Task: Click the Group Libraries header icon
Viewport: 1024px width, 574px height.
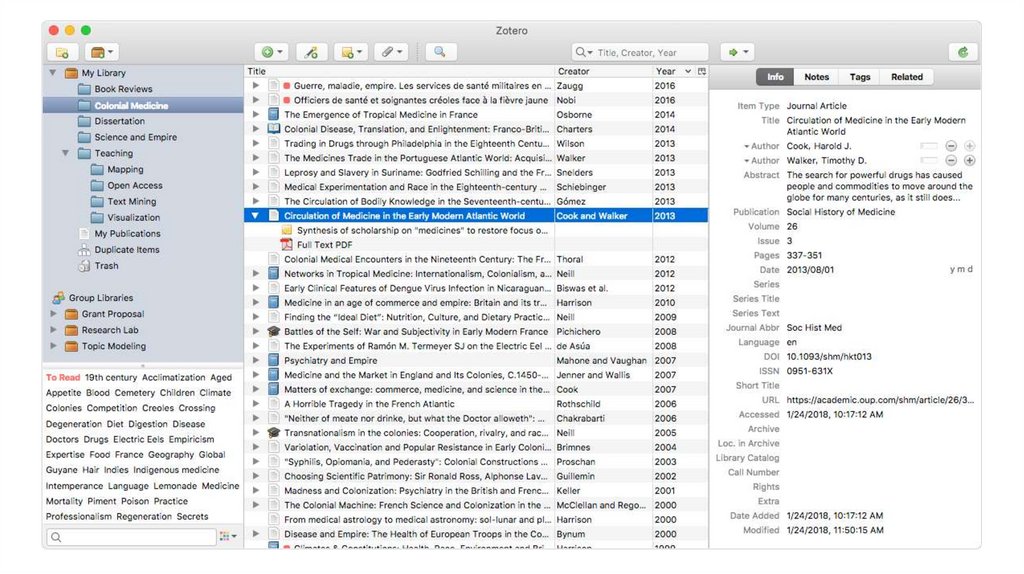Action: click(59, 298)
